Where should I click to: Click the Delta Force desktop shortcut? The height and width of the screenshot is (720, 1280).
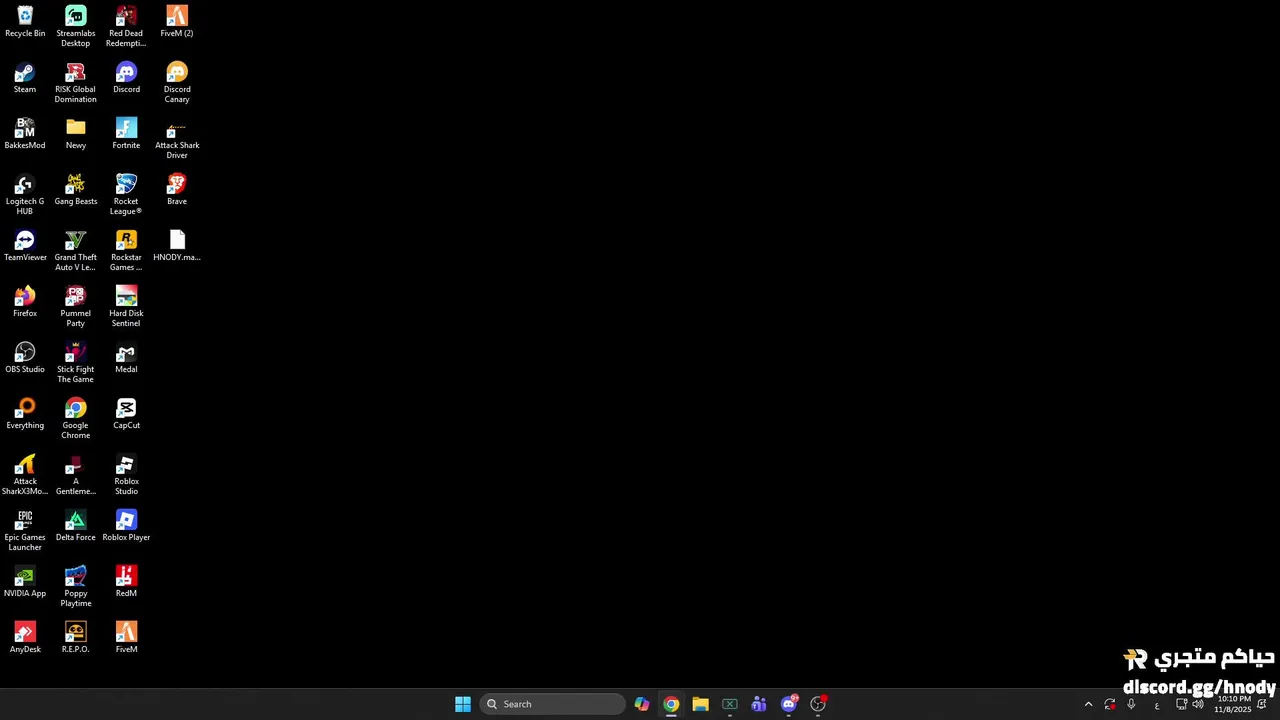76,526
